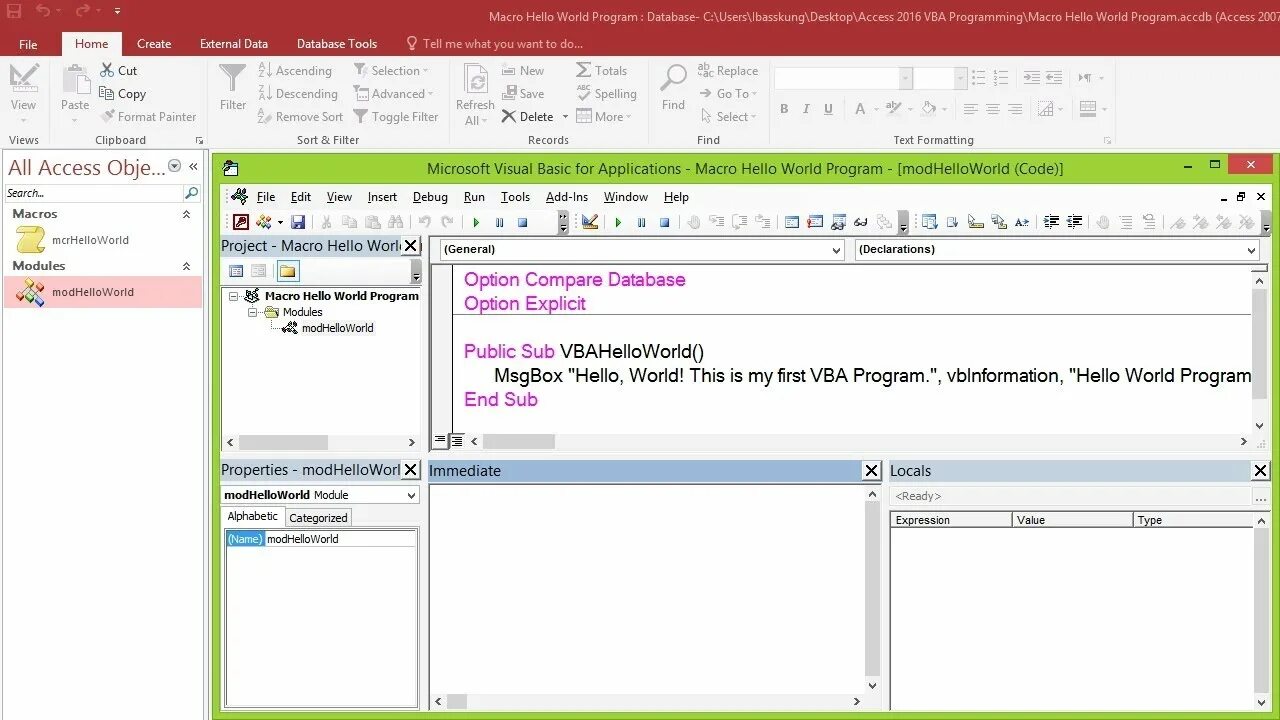
Task: Collapse the Macros group in navigation pane
Action: tap(186, 214)
